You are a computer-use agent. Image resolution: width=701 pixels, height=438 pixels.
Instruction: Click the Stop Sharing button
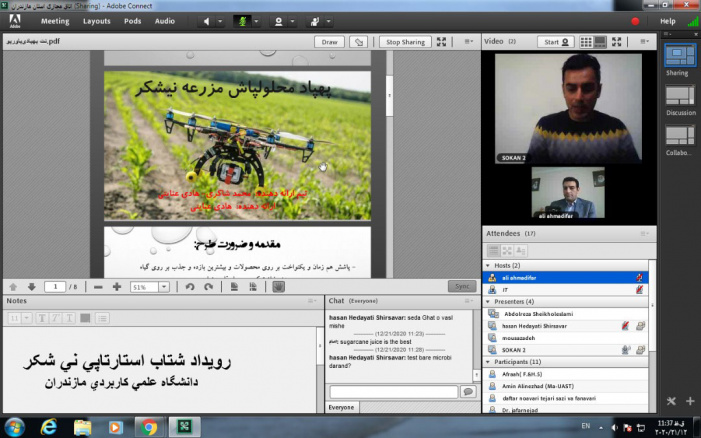coord(406,42)
